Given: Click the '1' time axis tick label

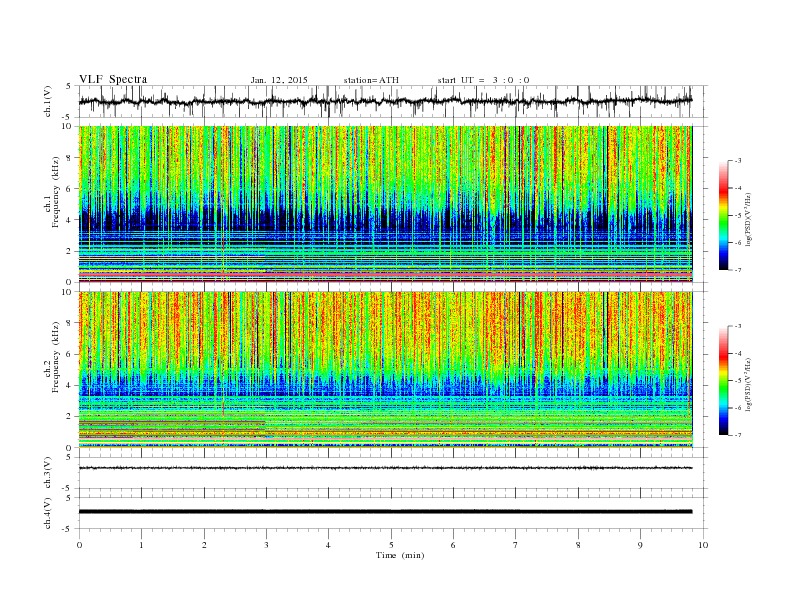Looking at the screenshot, I should point(141,545).
